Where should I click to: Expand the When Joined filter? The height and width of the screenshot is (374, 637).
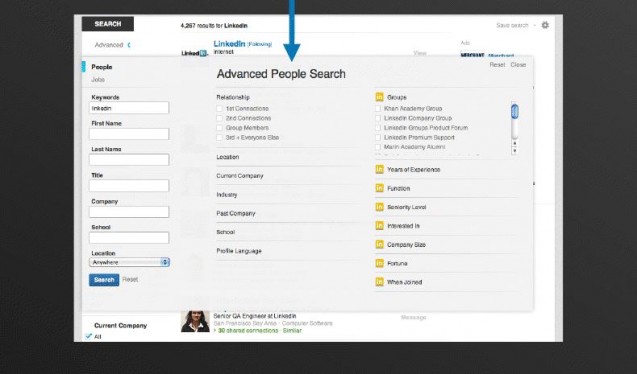coord(404,282)
